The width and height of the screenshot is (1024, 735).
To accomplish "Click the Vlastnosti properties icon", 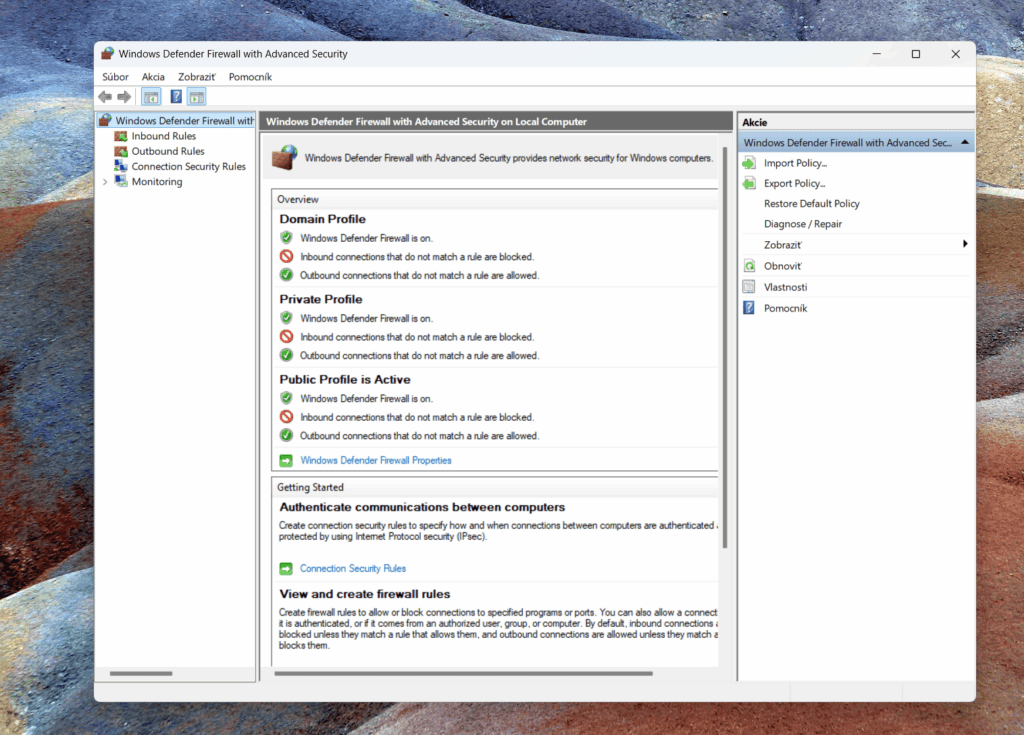I will click(x=749, y=287).
